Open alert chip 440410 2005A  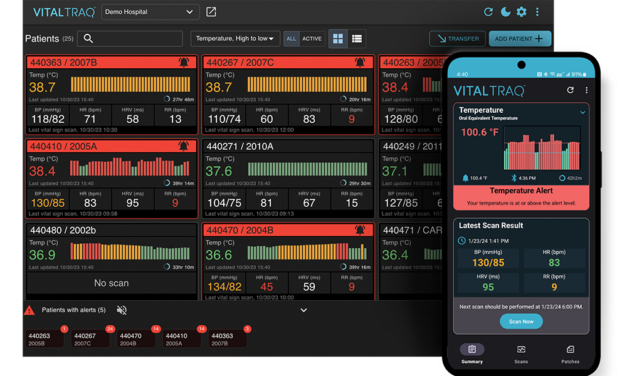coord(183,339)
